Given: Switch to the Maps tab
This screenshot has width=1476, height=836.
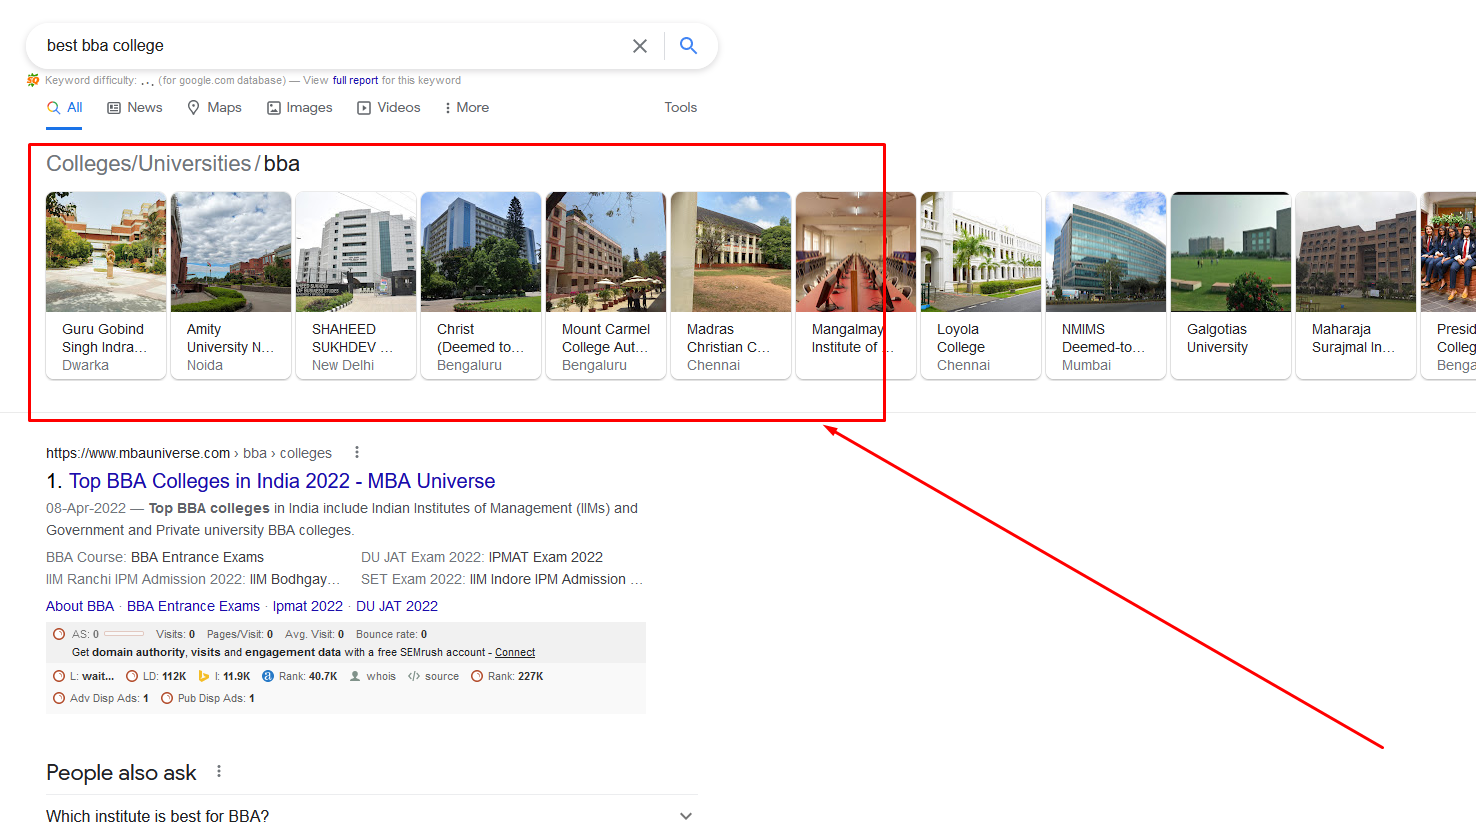Looking at the screenshot, I should [x=214, y=108].
